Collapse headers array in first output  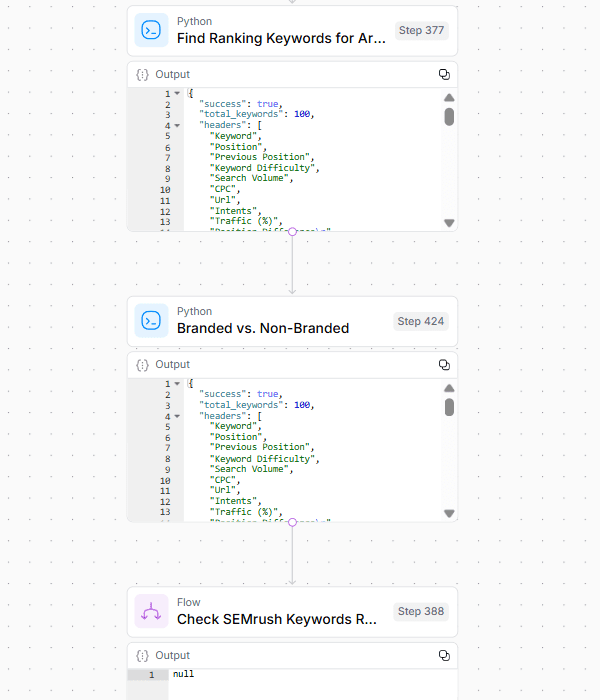click(177, 125)
